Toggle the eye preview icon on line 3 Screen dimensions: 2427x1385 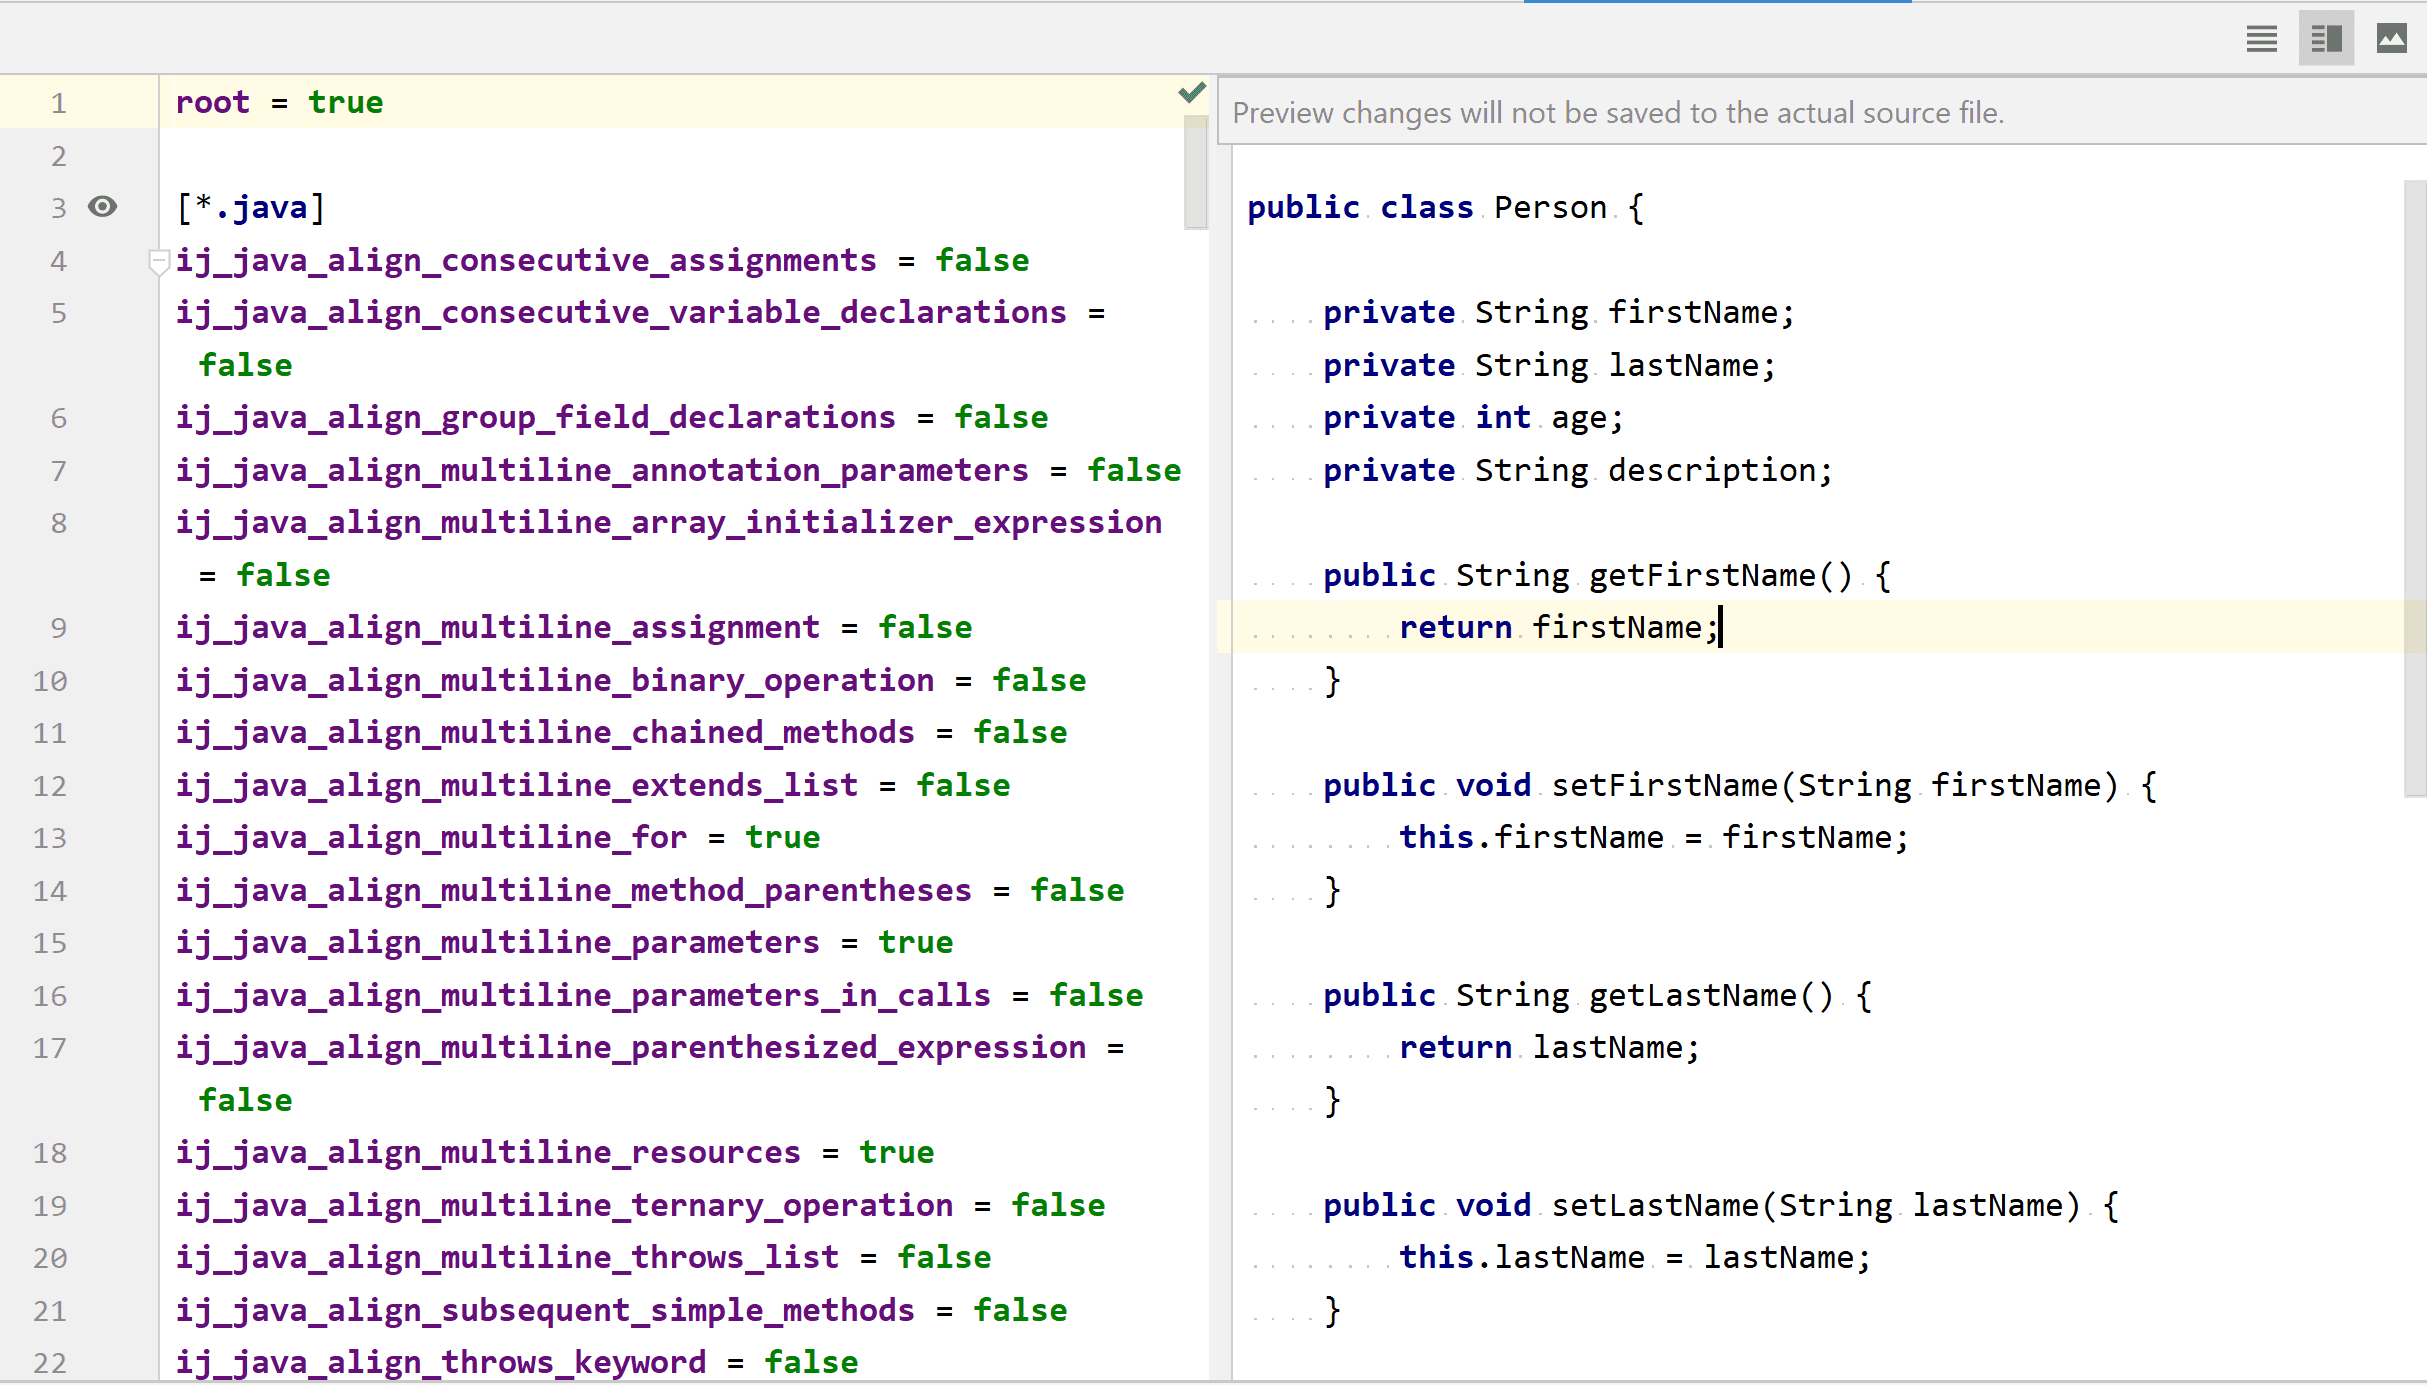[102, 207]
